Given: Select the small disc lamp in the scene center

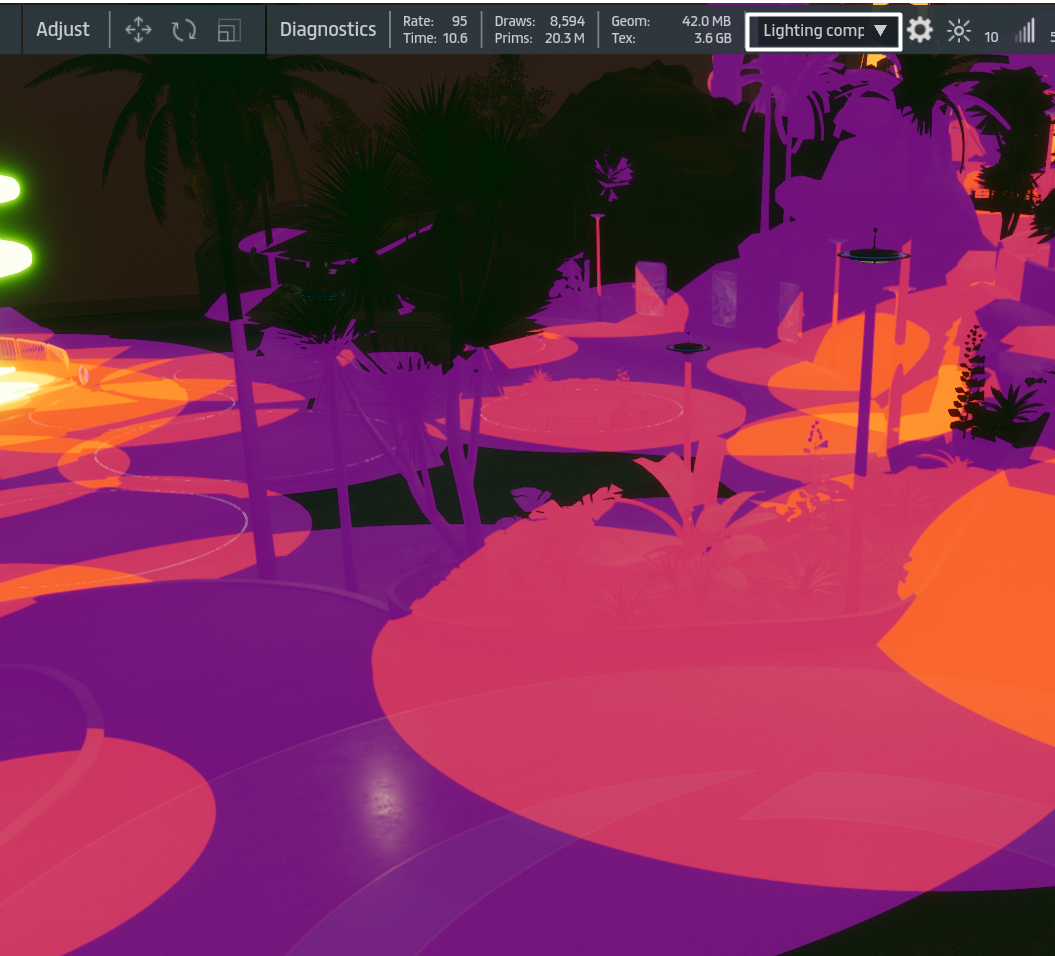Looking at the screenshot, I should point(688,348).
